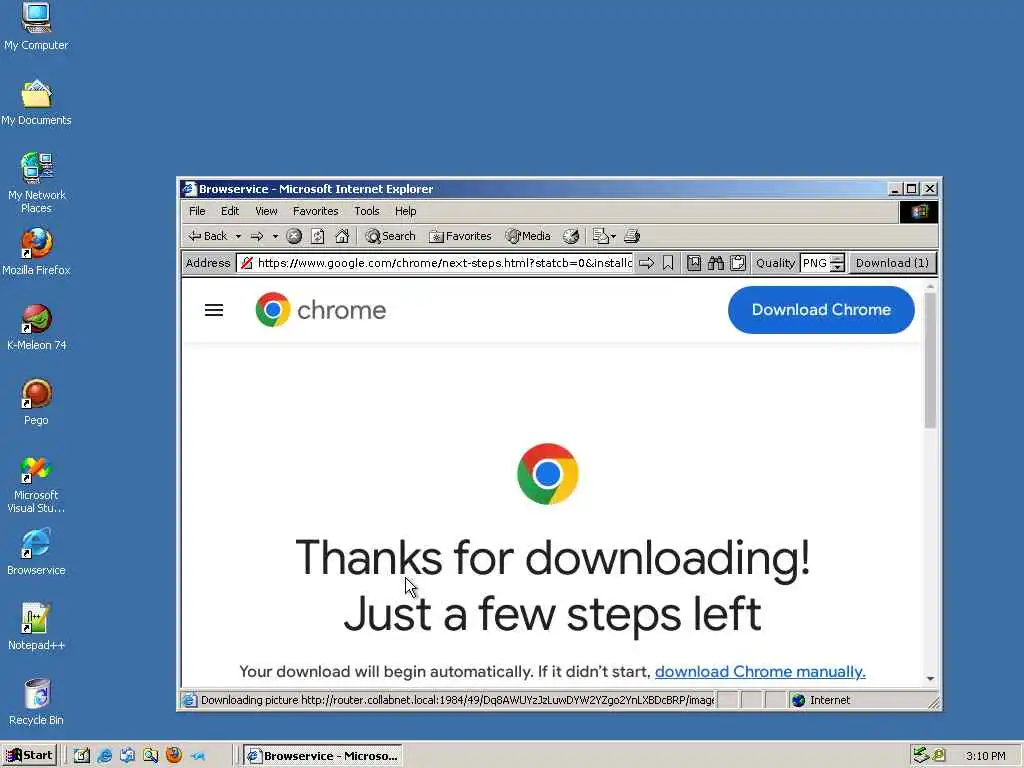Select the My Computer desktop icon
Screen dimensions: 1024x768
click(x=36, y=27)
